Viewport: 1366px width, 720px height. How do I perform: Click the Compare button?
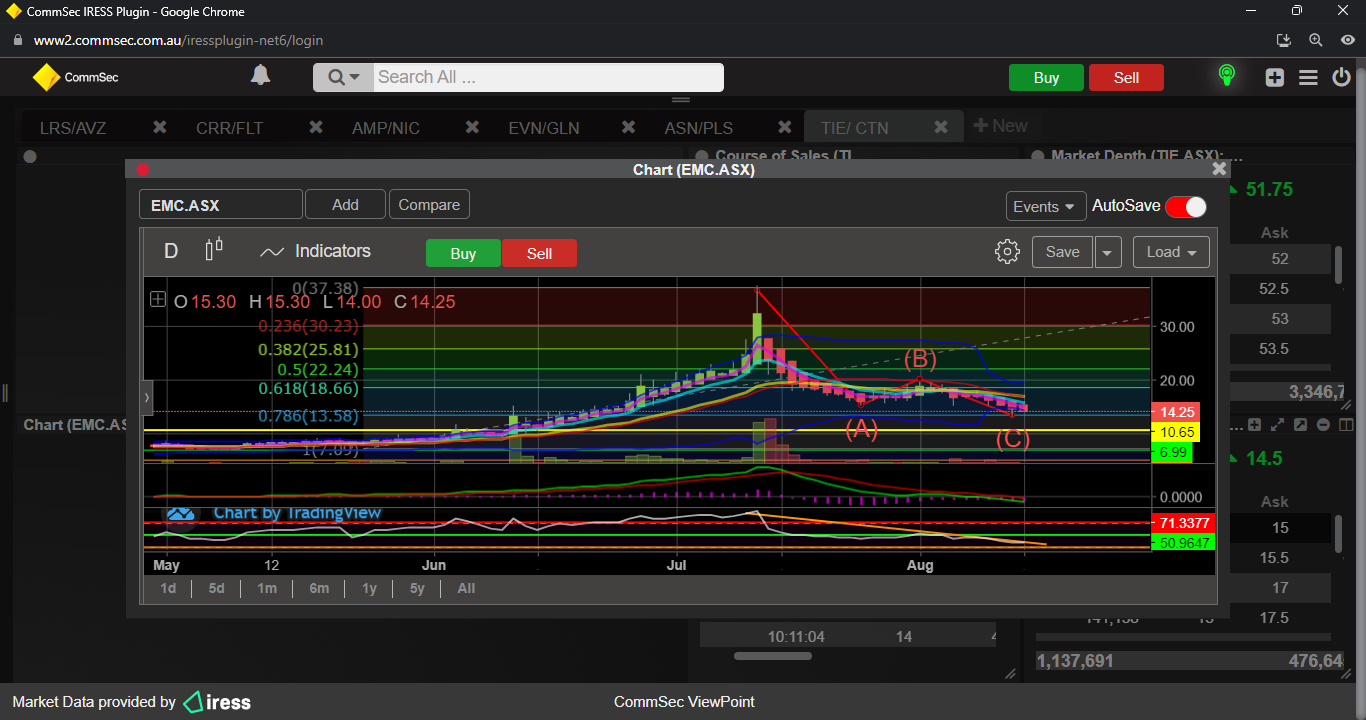pos(429,205)
